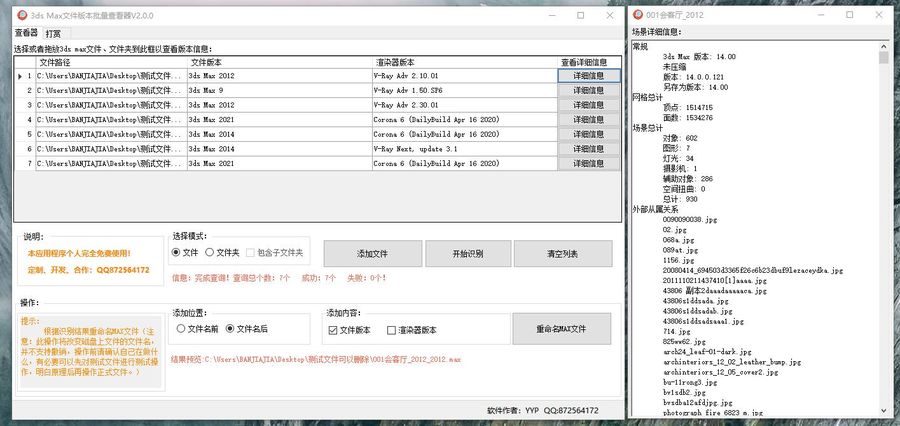900x426 pixels.
Task: Click the app icon in 001会客厅_2012 window title bar
Action: tap(638, 15)
